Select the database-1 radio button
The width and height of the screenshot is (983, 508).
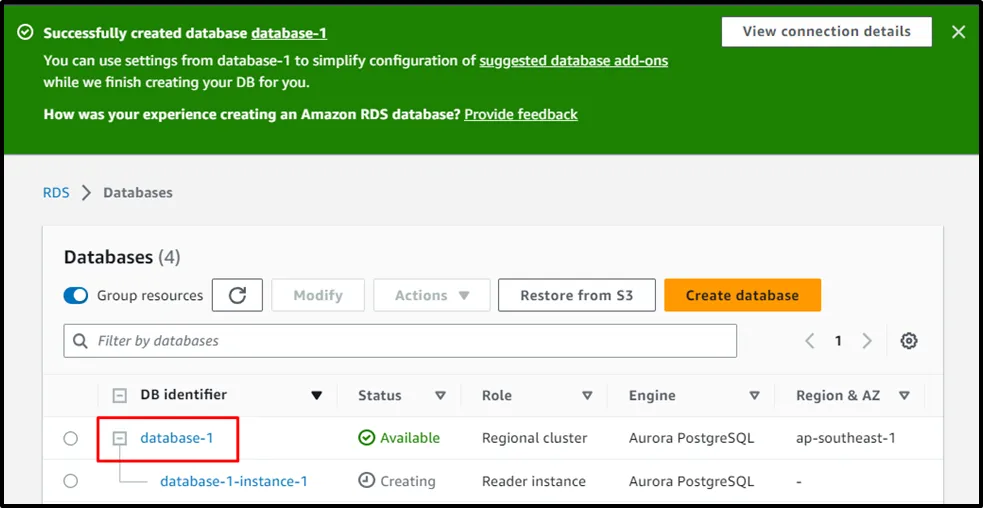click(x=70, y=438)
